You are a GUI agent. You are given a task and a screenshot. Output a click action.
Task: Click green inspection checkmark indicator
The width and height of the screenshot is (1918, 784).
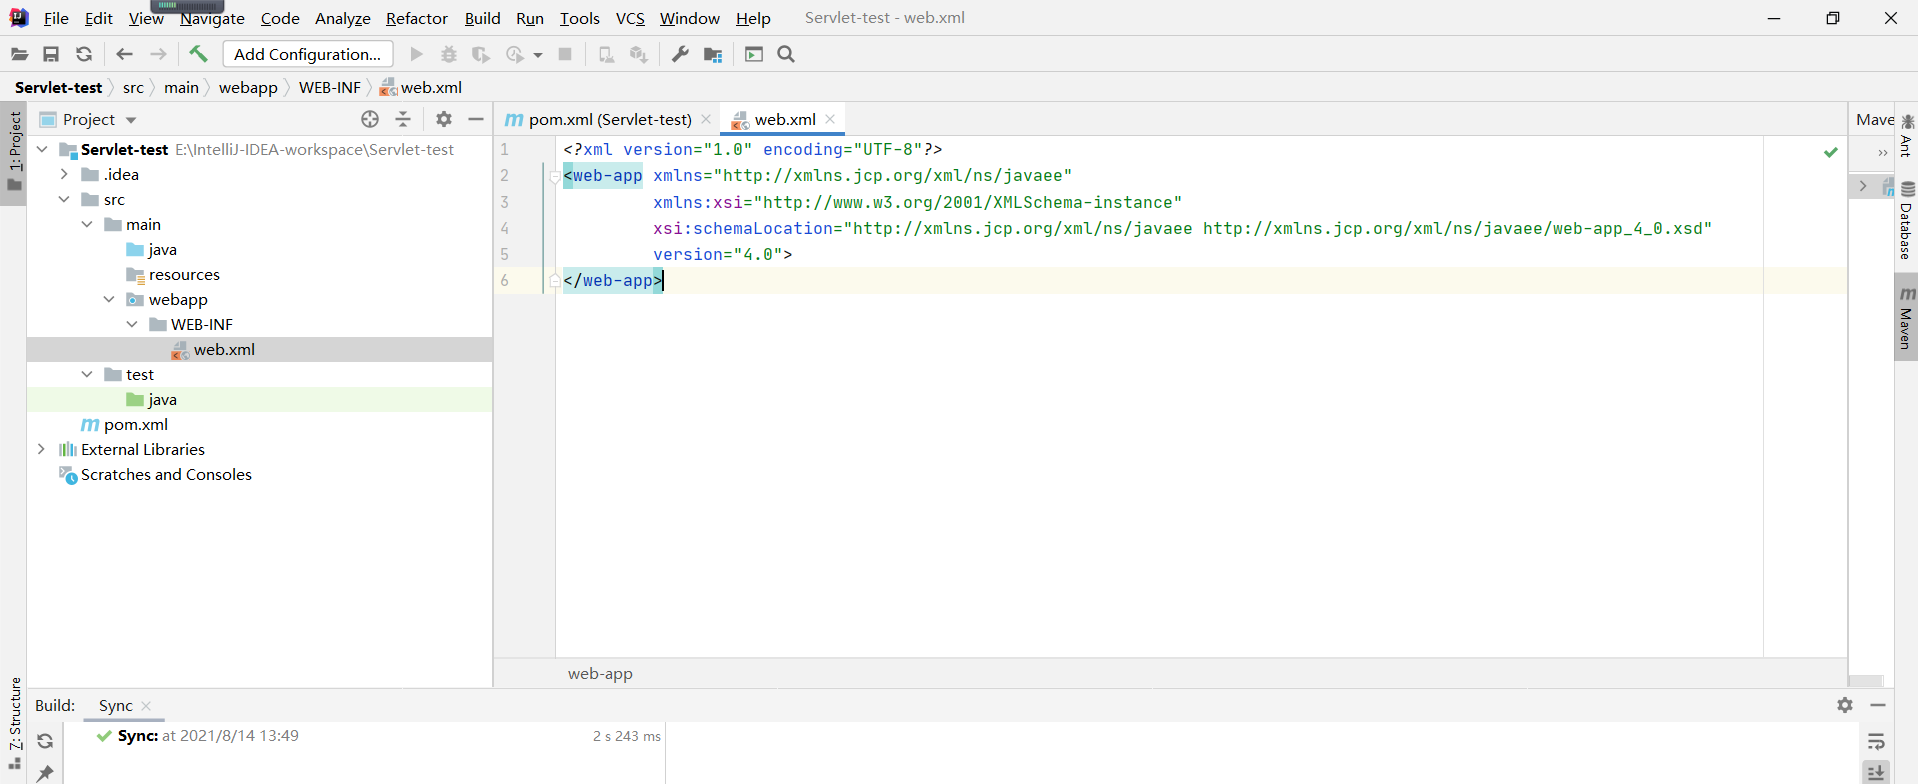click(1830, 152)
